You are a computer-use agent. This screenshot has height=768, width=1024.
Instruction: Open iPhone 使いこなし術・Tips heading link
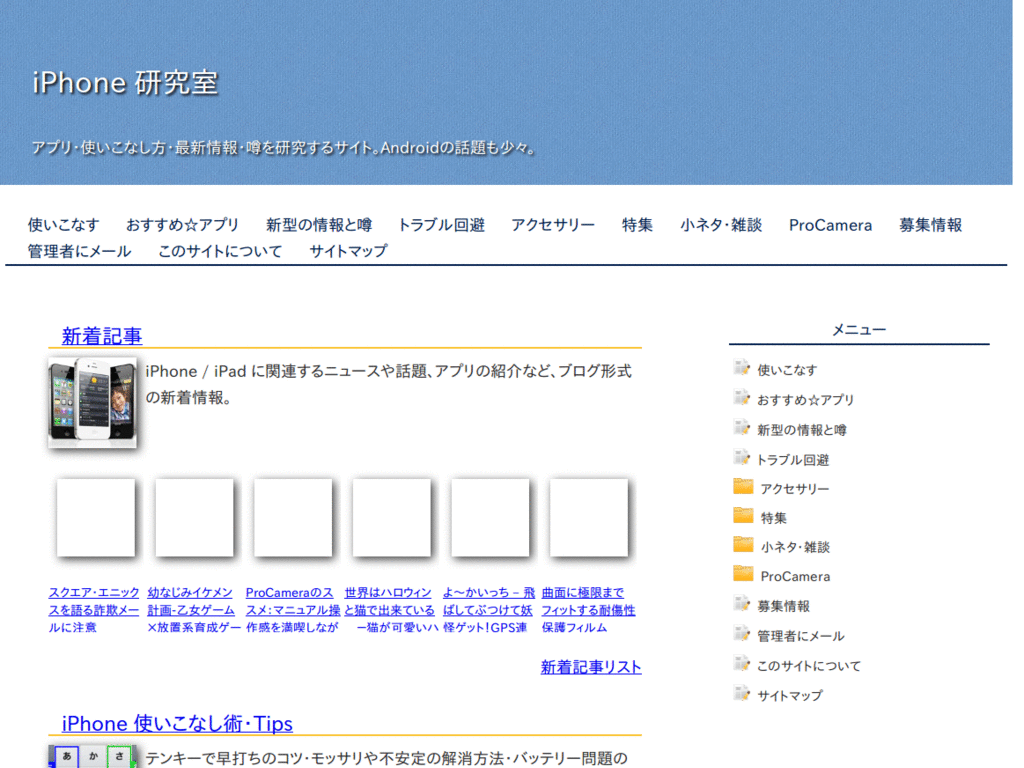[177, 724]
